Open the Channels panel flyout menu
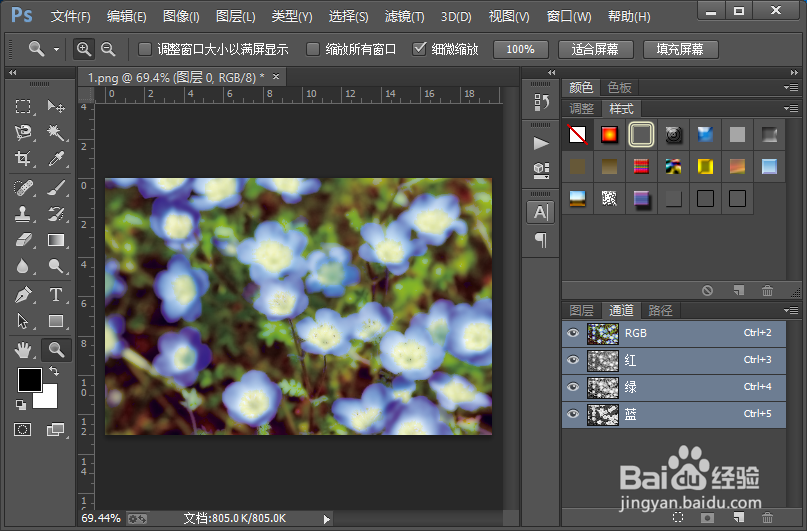807x531 pixels. pos(791,310)
